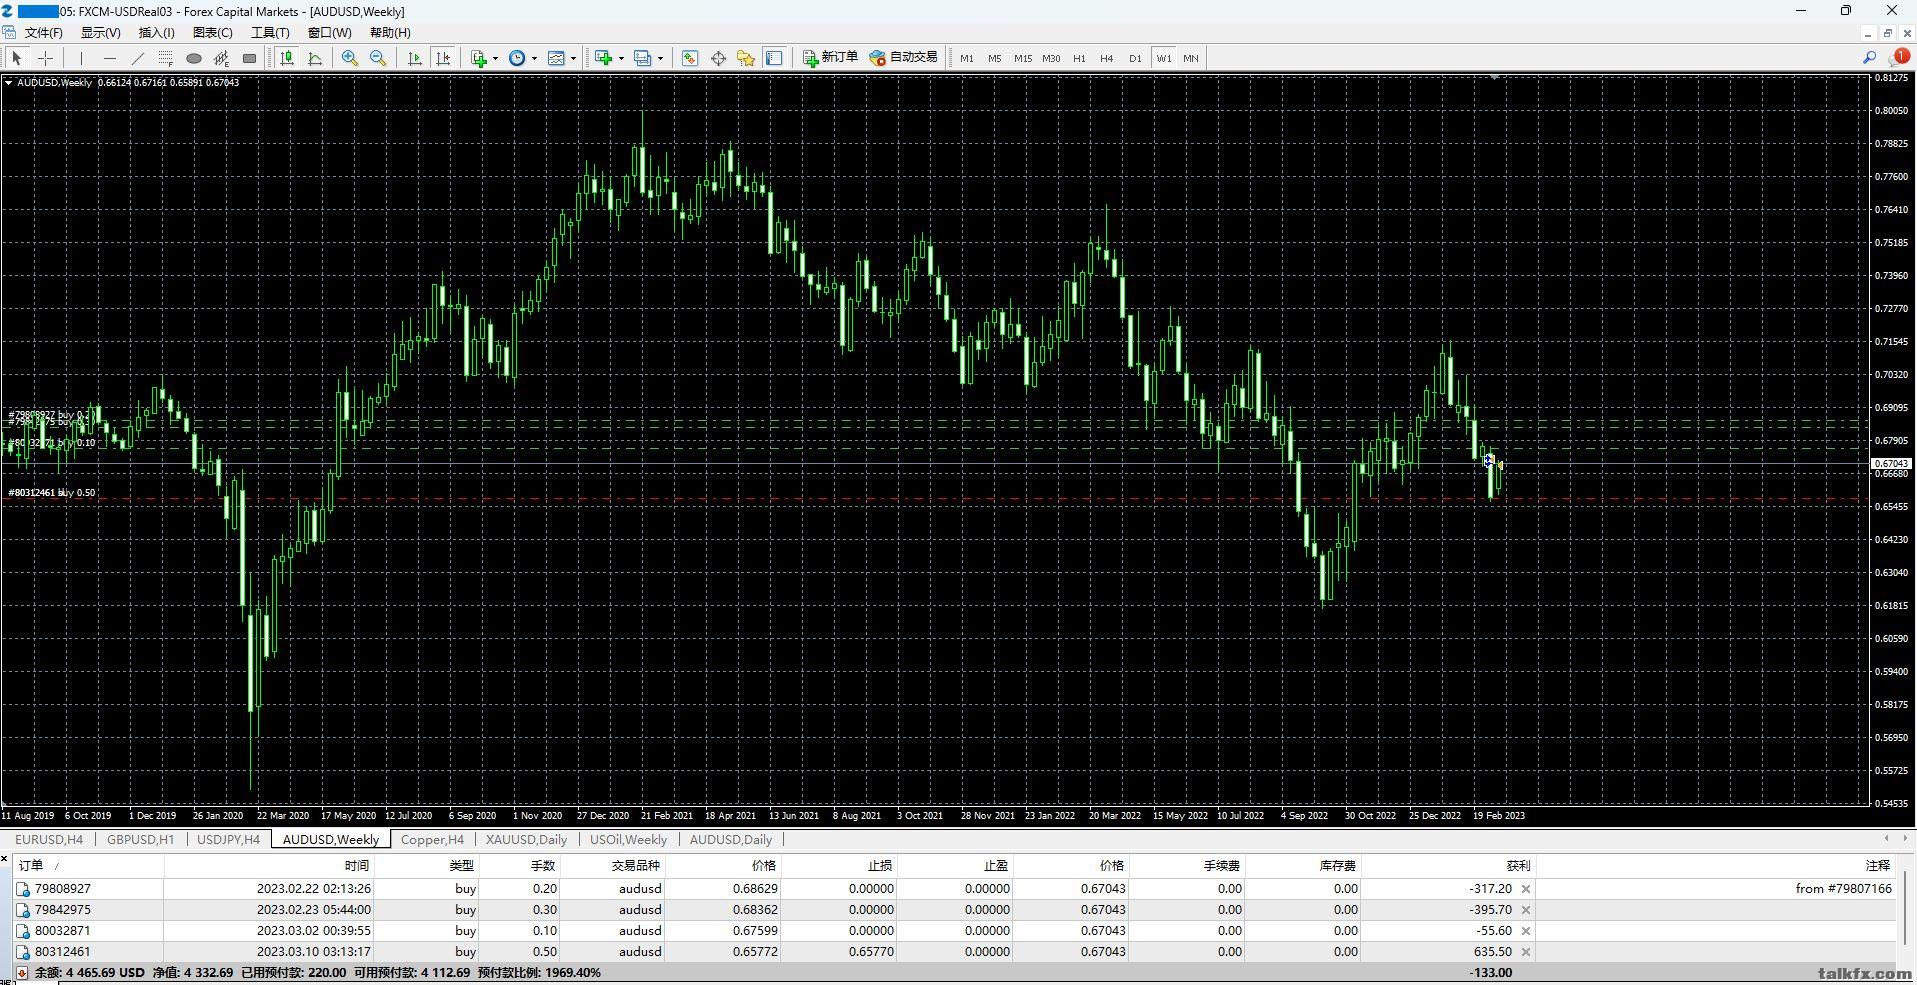This screenshot has width=1917, height=985.
Task: Click order icon for ticket 79808927
Action: (23, 889)
